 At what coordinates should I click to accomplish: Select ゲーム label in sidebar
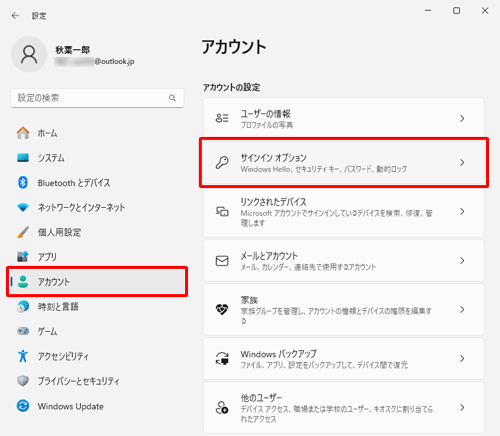(x=47, y=331)
